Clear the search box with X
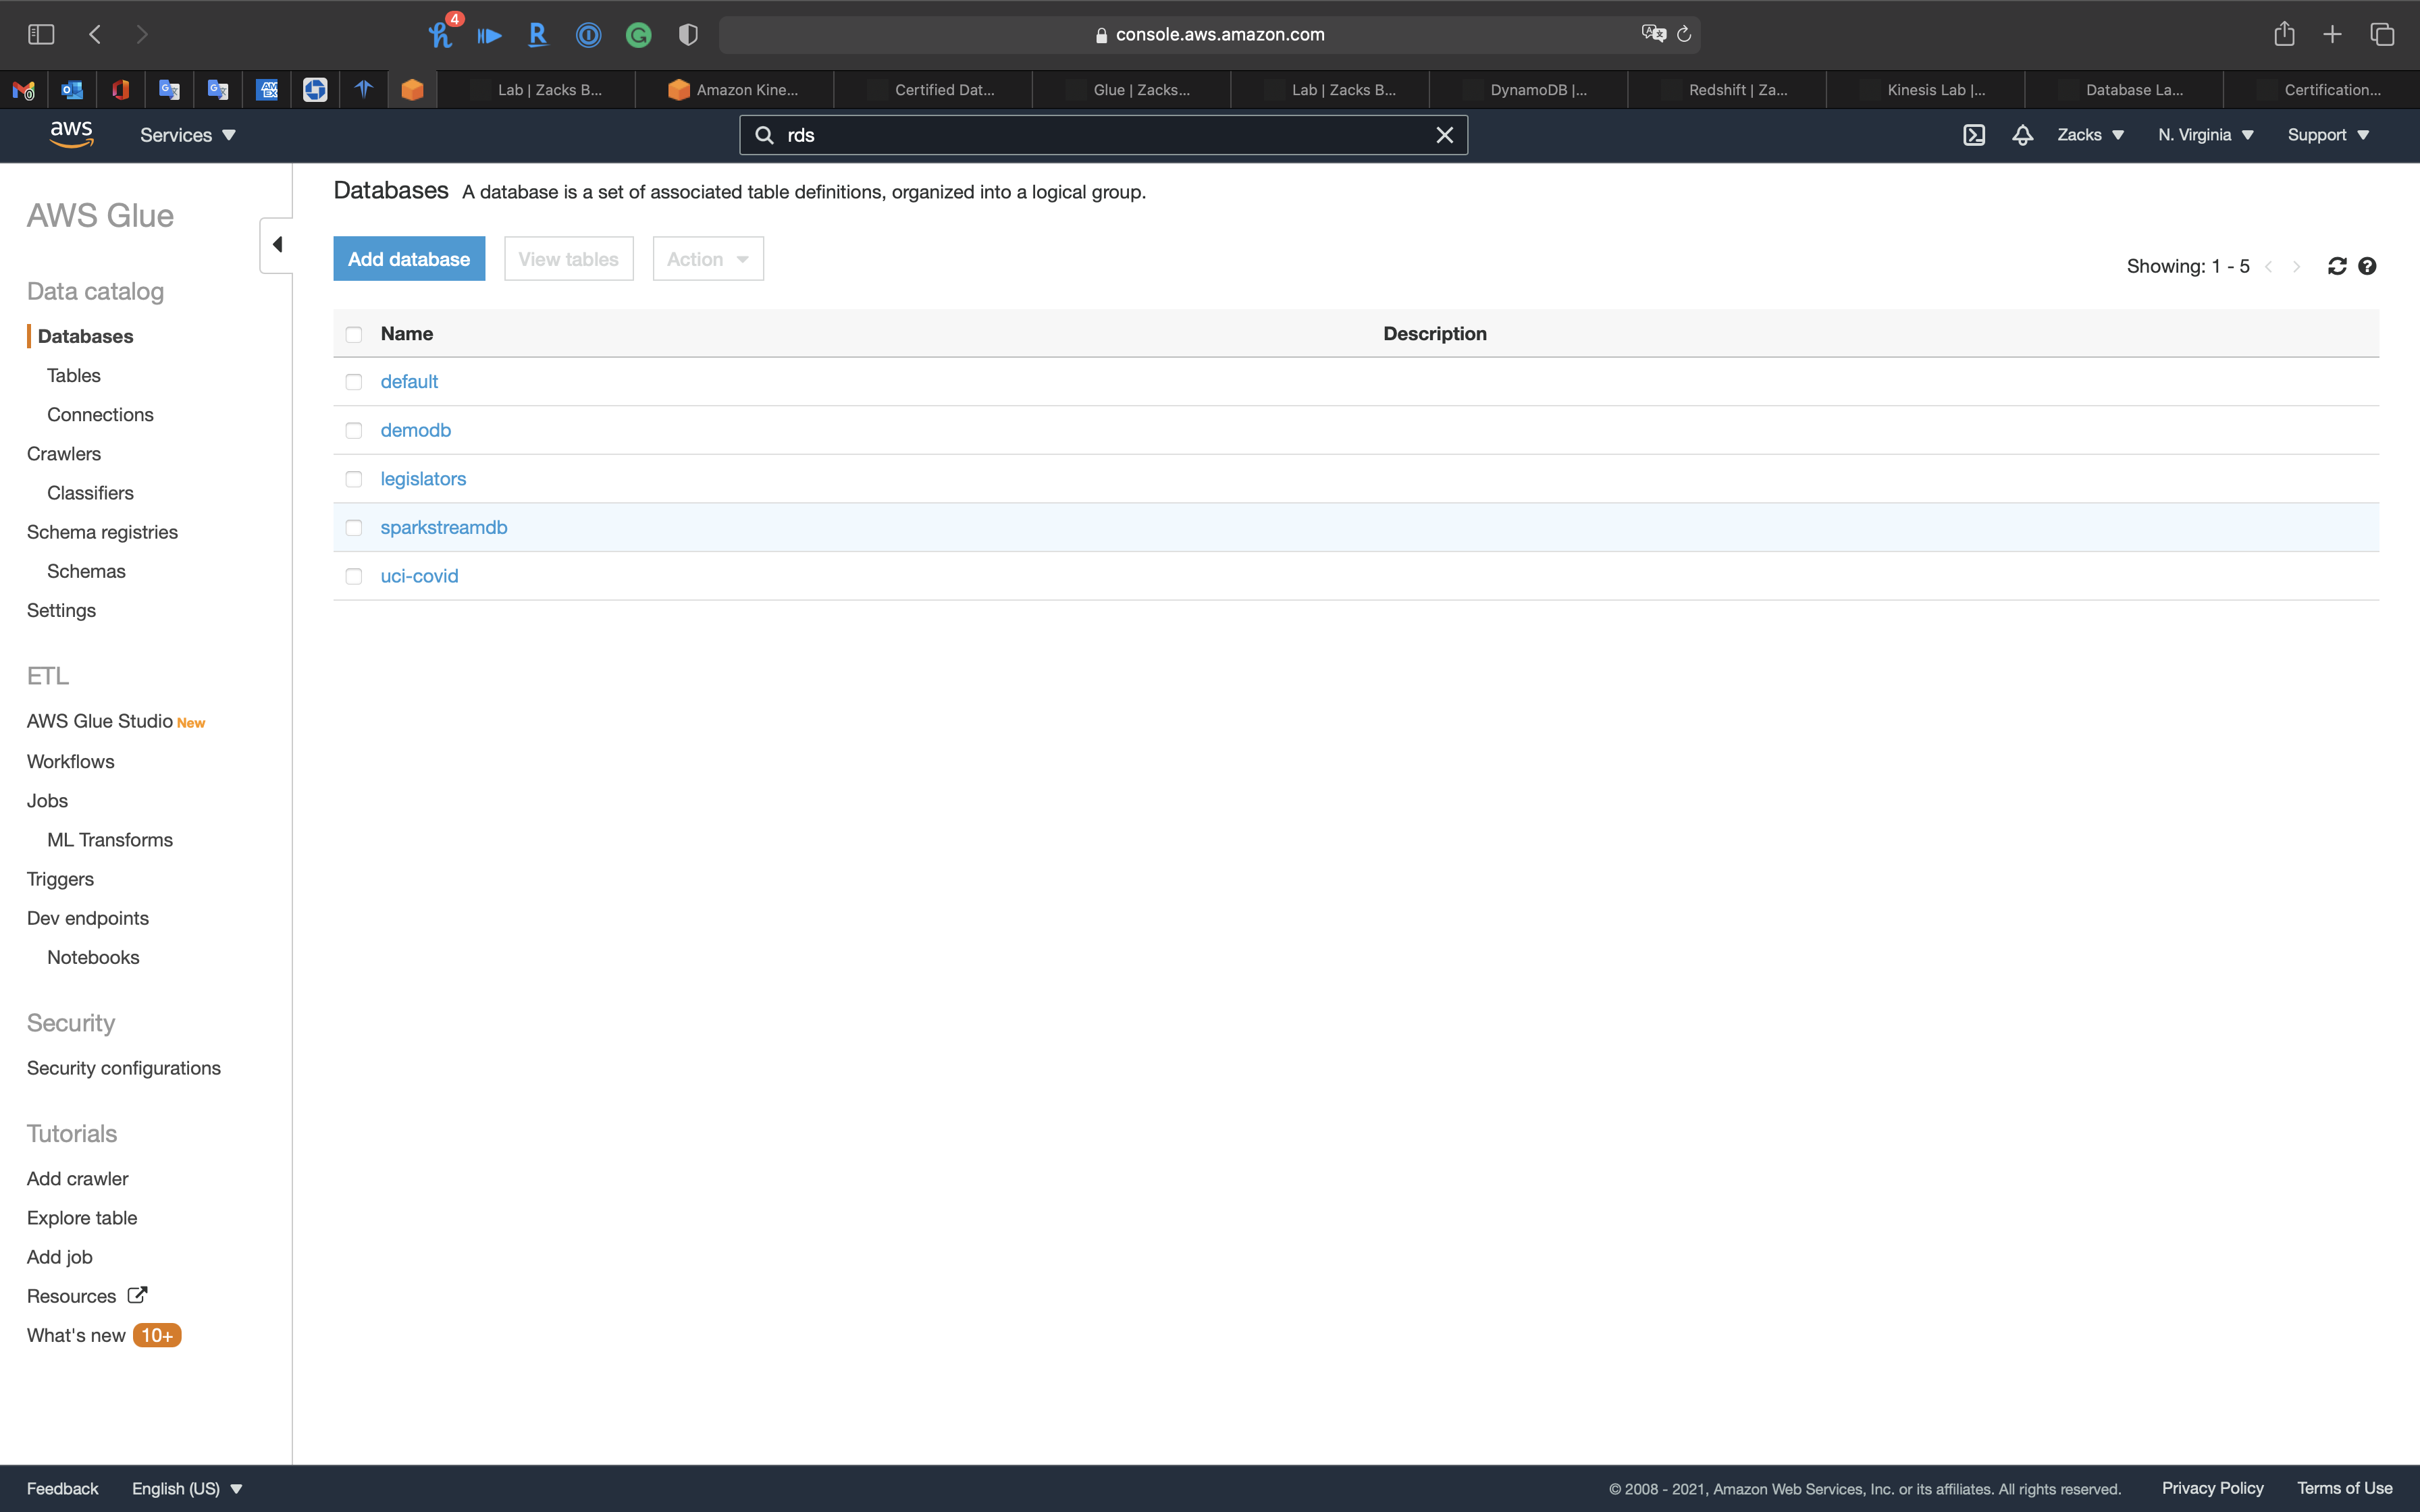The image size is (2420, 1512). pos(1444,135)
